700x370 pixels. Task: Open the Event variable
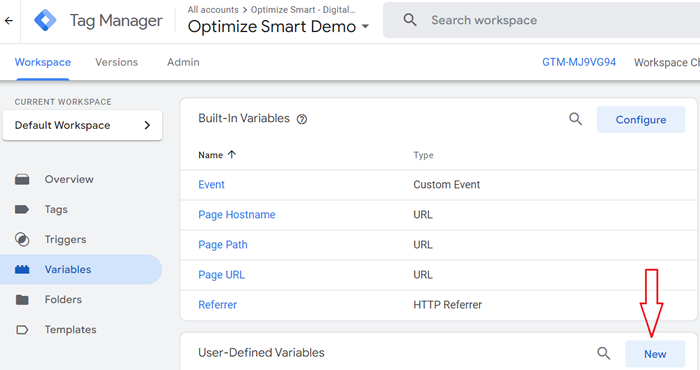211,185
